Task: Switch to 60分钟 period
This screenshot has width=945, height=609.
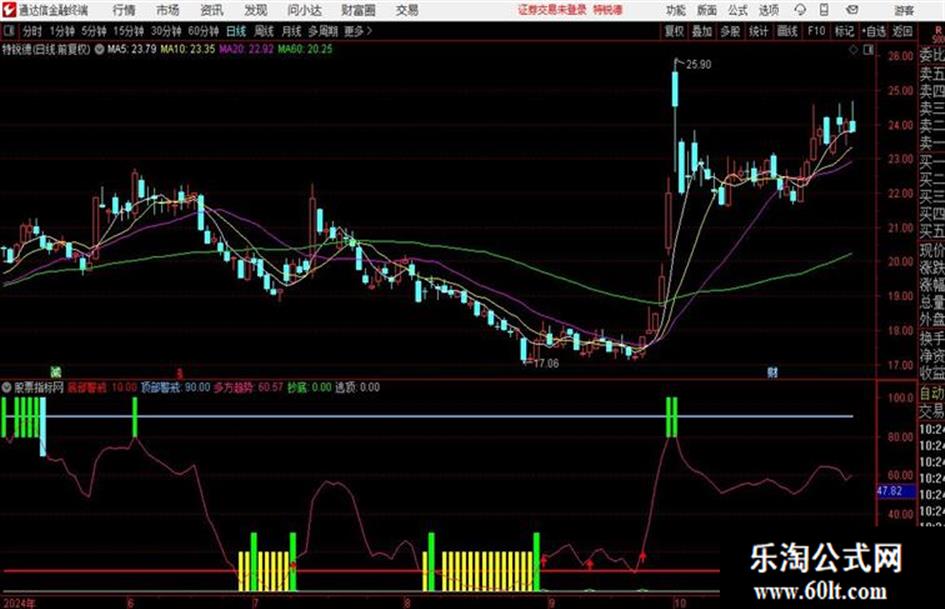Action: (x=203, y=31)
